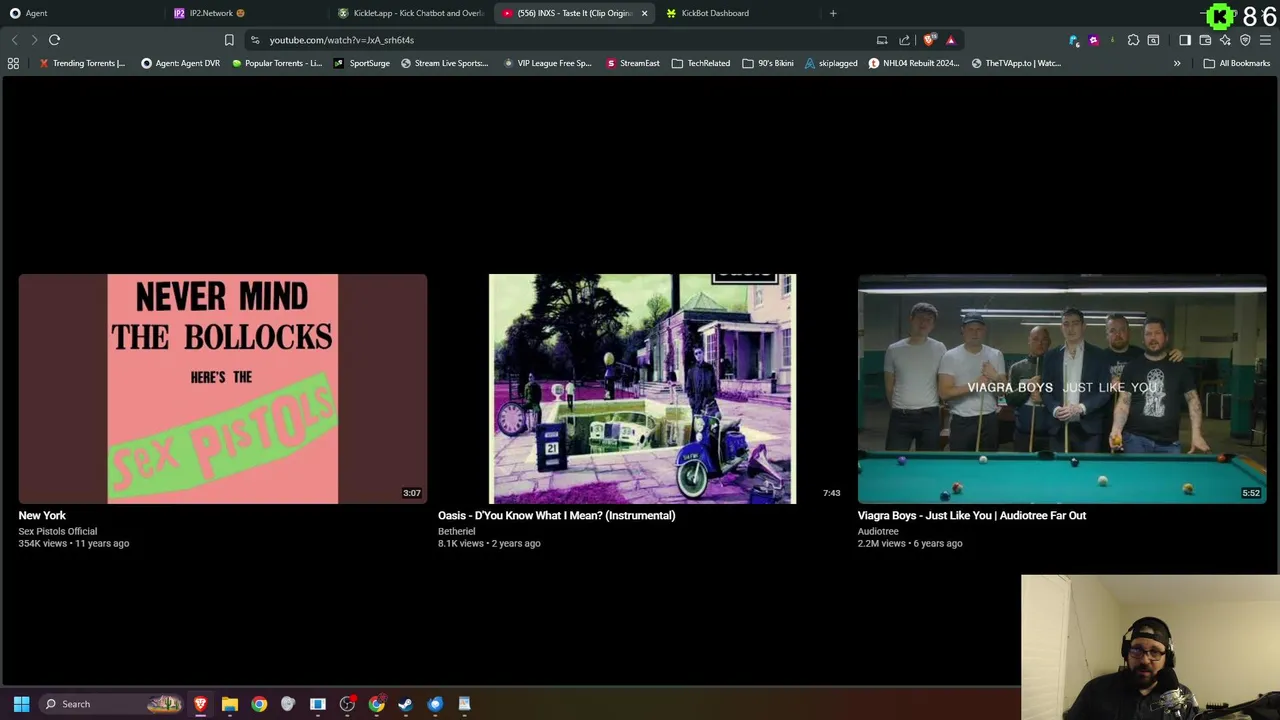Viewport: 1280px width, 720px height.
Task: Open the Trending Torrents bookmark
Action: coord(82,63)
